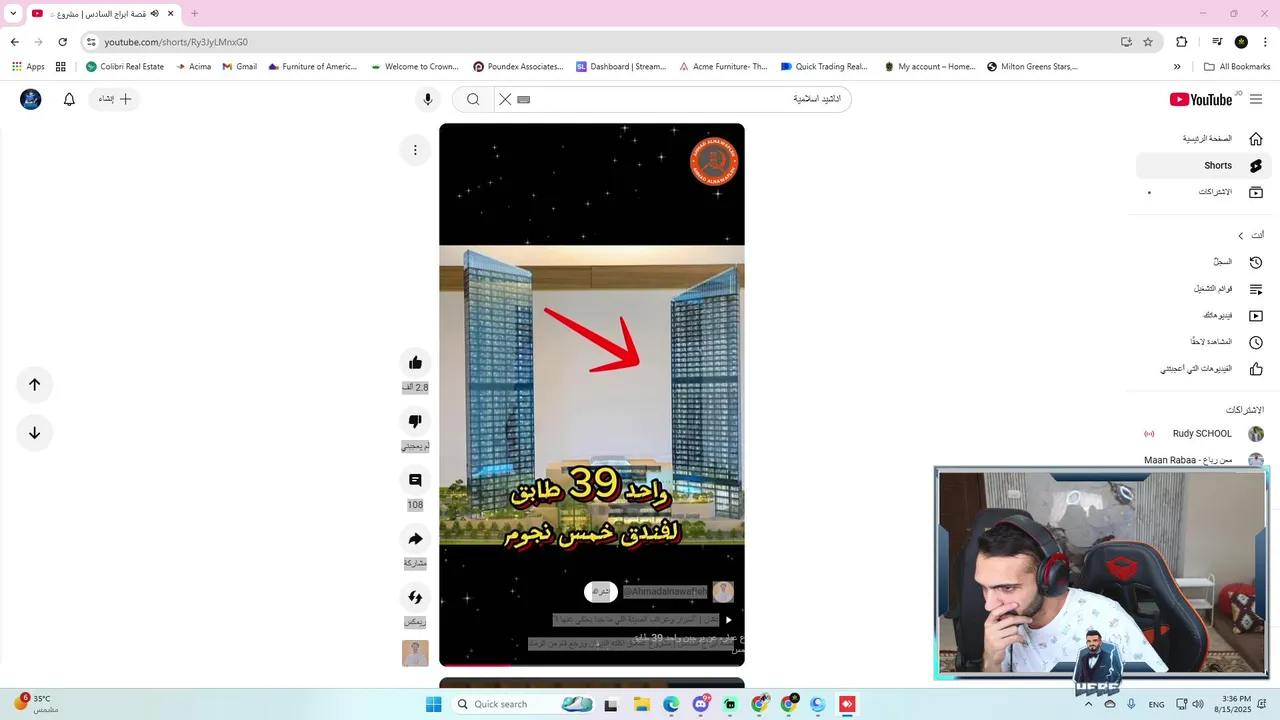Viewport: 1280px width, 720px height.
Task: Dislike the Short with thumbs down
Action: (x=415, y=421)
